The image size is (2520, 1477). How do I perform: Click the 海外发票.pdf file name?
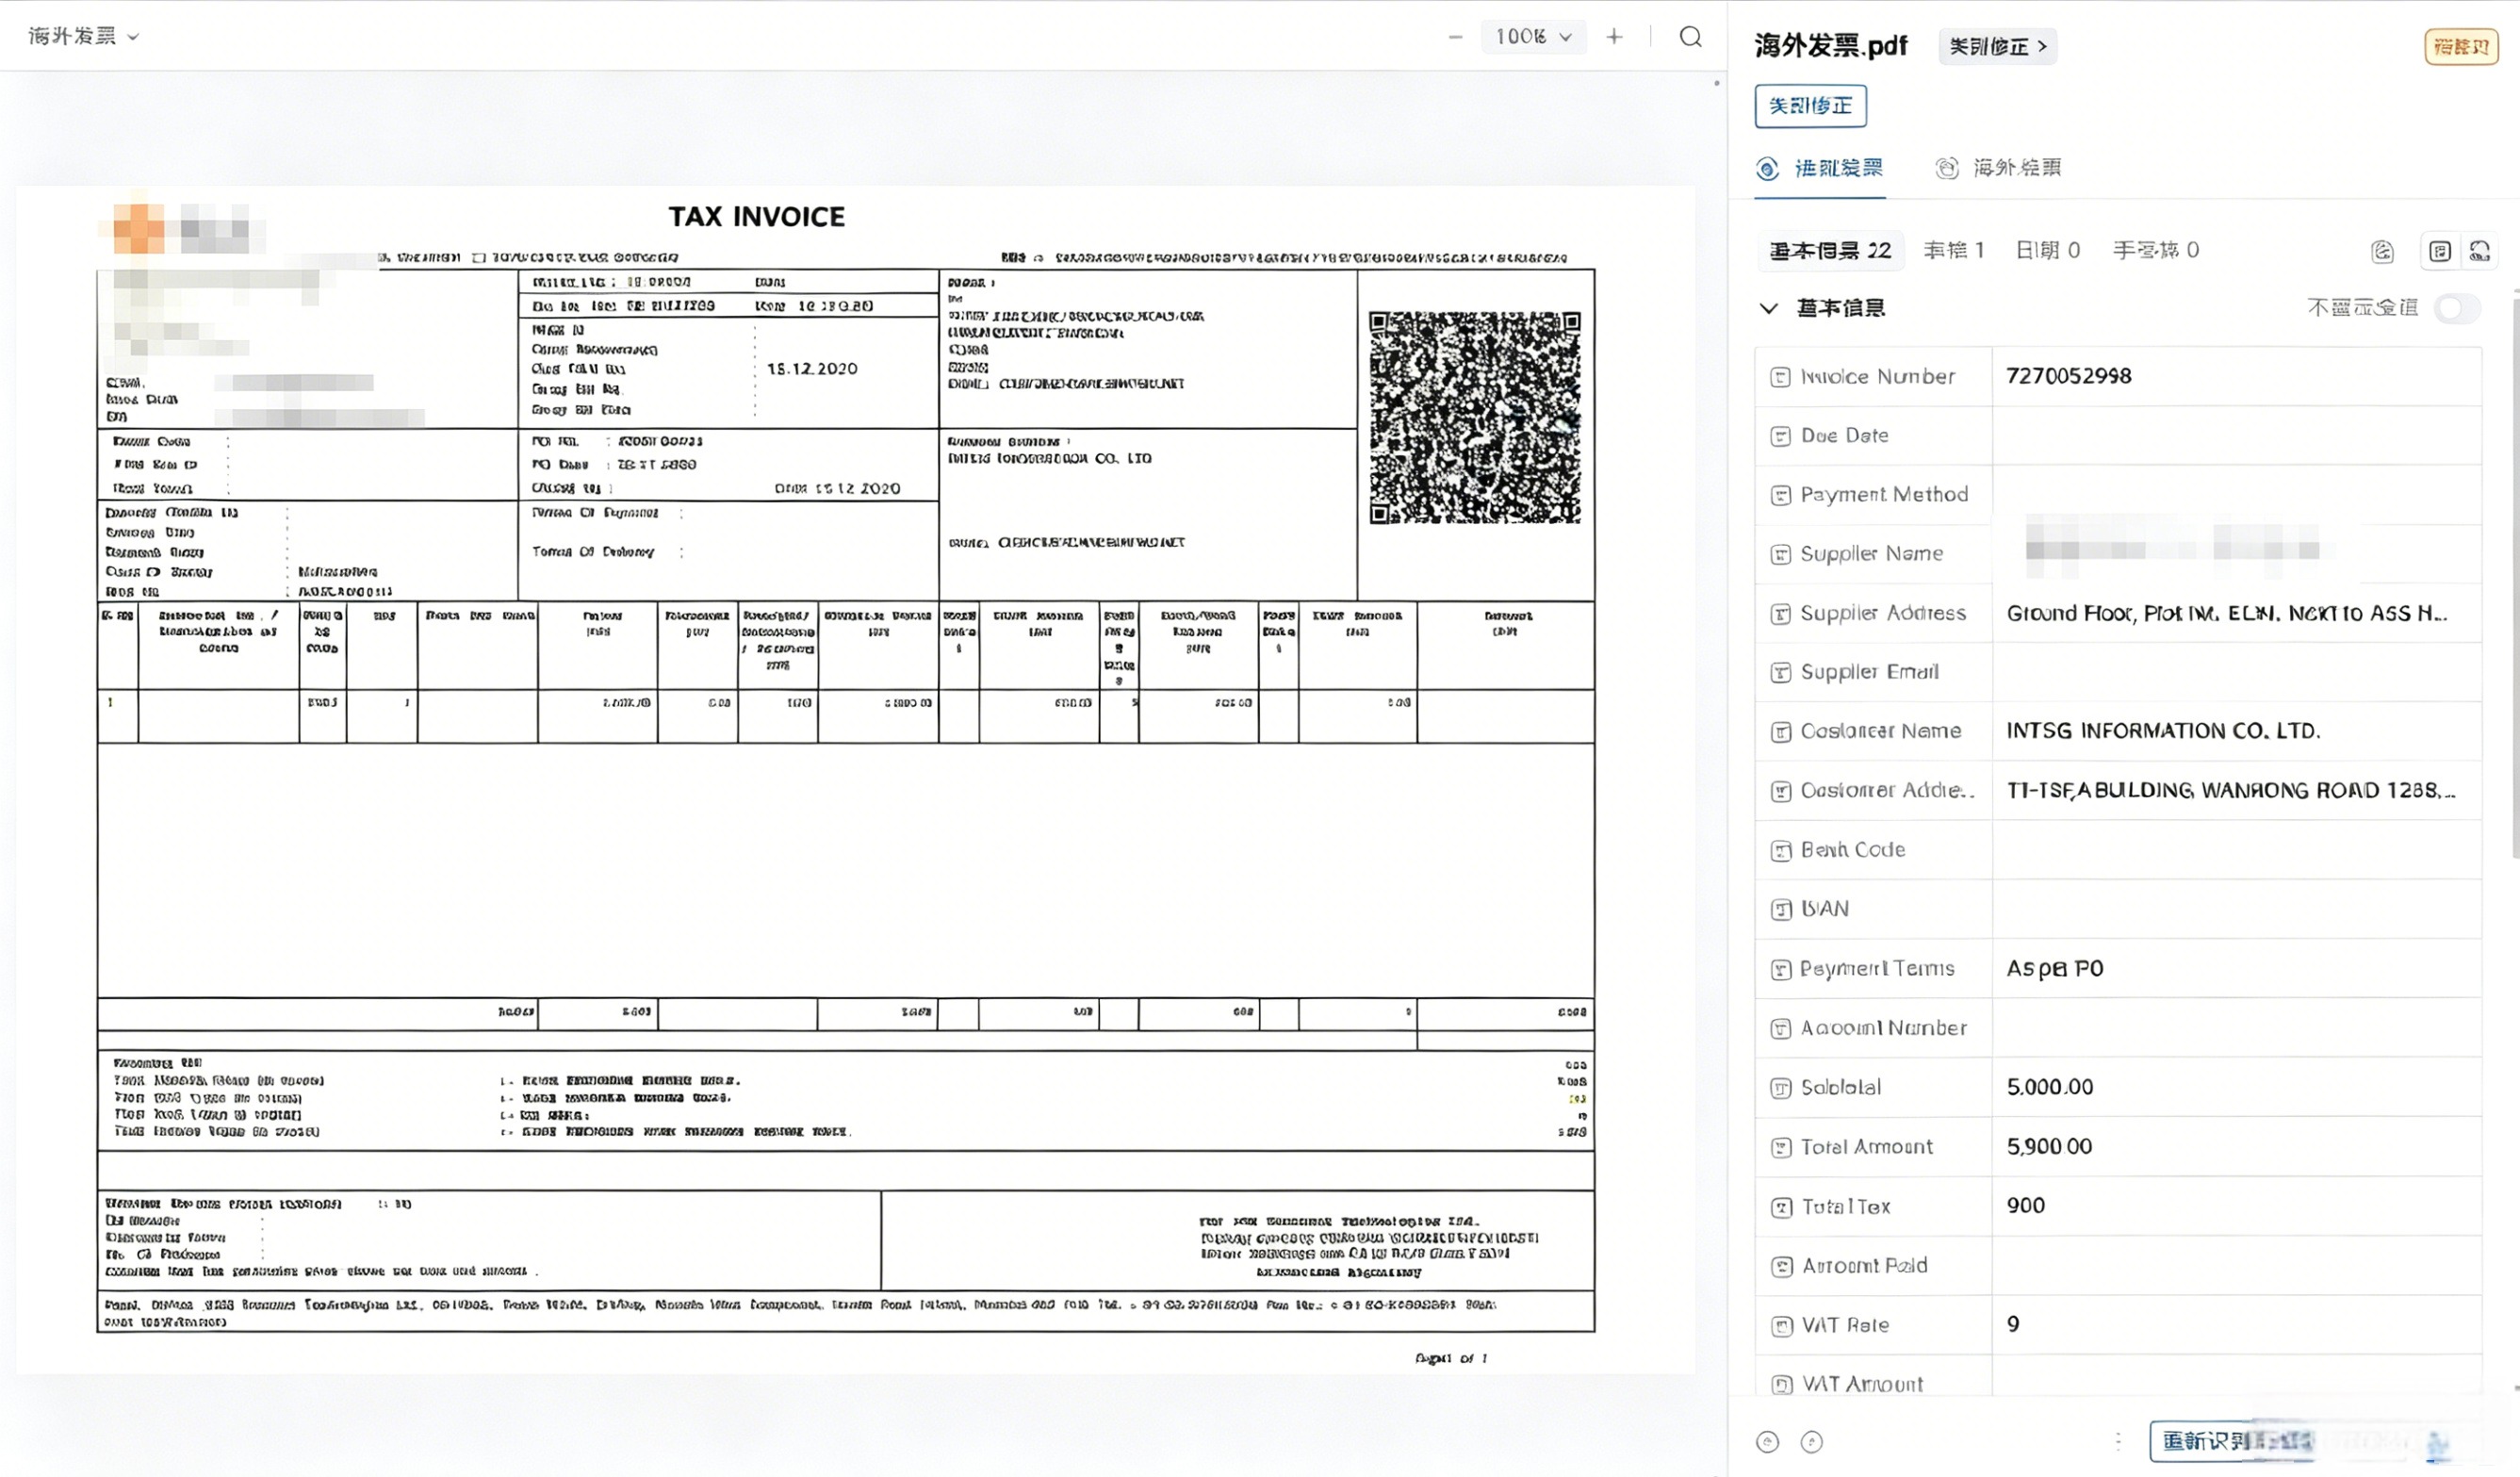[x=1830, y=46]
